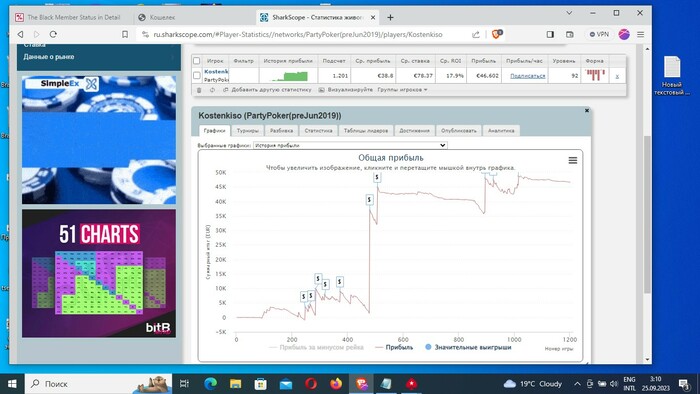Screen dimensions: 700x394
Task: Launch Firefox from the taskbar
Action: point(336,384)
